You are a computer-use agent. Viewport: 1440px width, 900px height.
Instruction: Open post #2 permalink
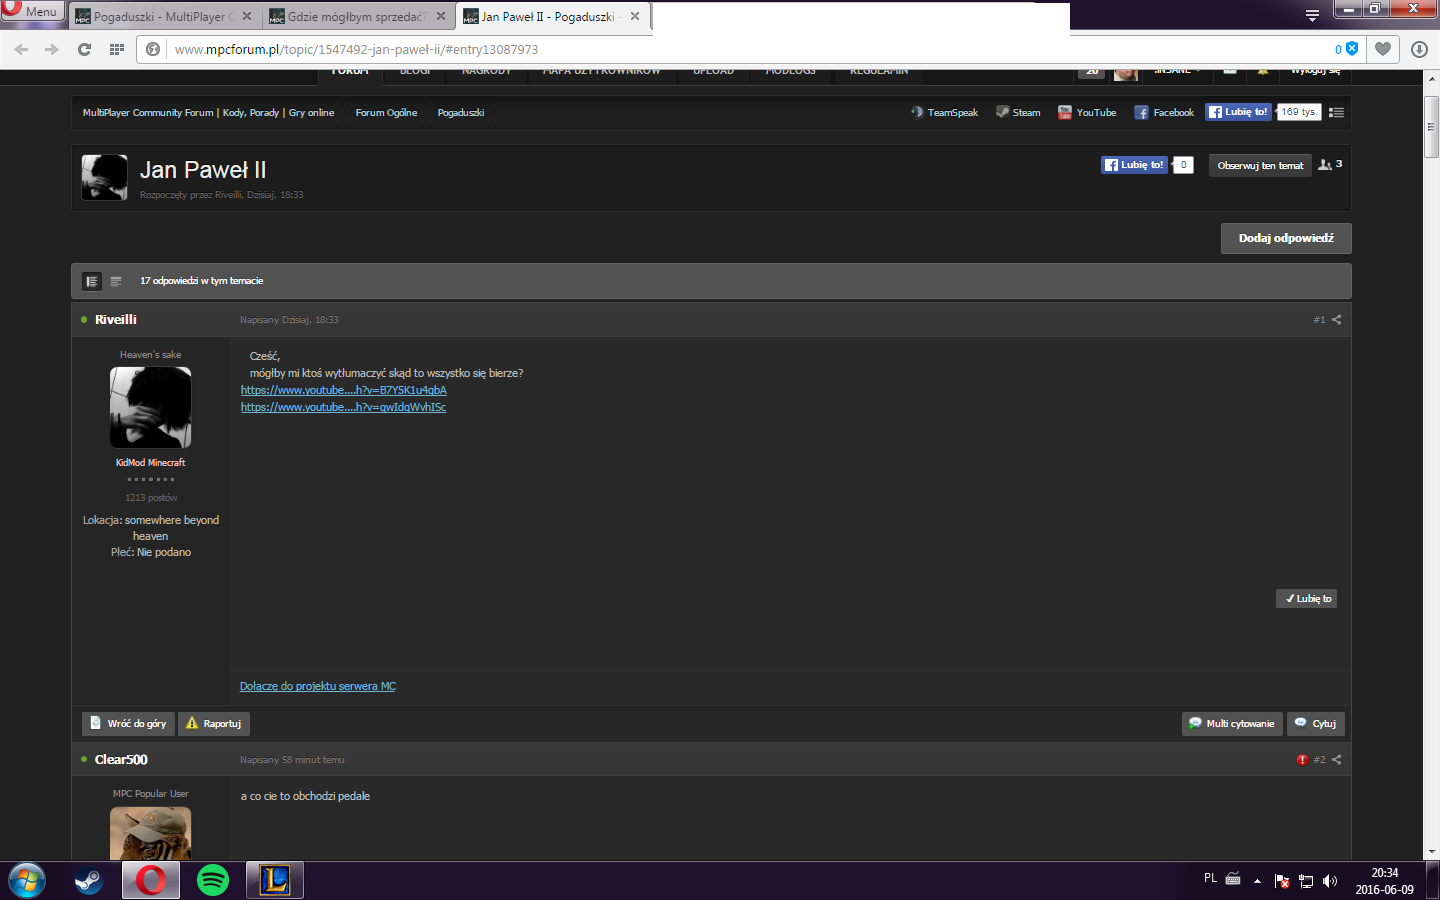pyautogui.click(x=1319, y=760)
